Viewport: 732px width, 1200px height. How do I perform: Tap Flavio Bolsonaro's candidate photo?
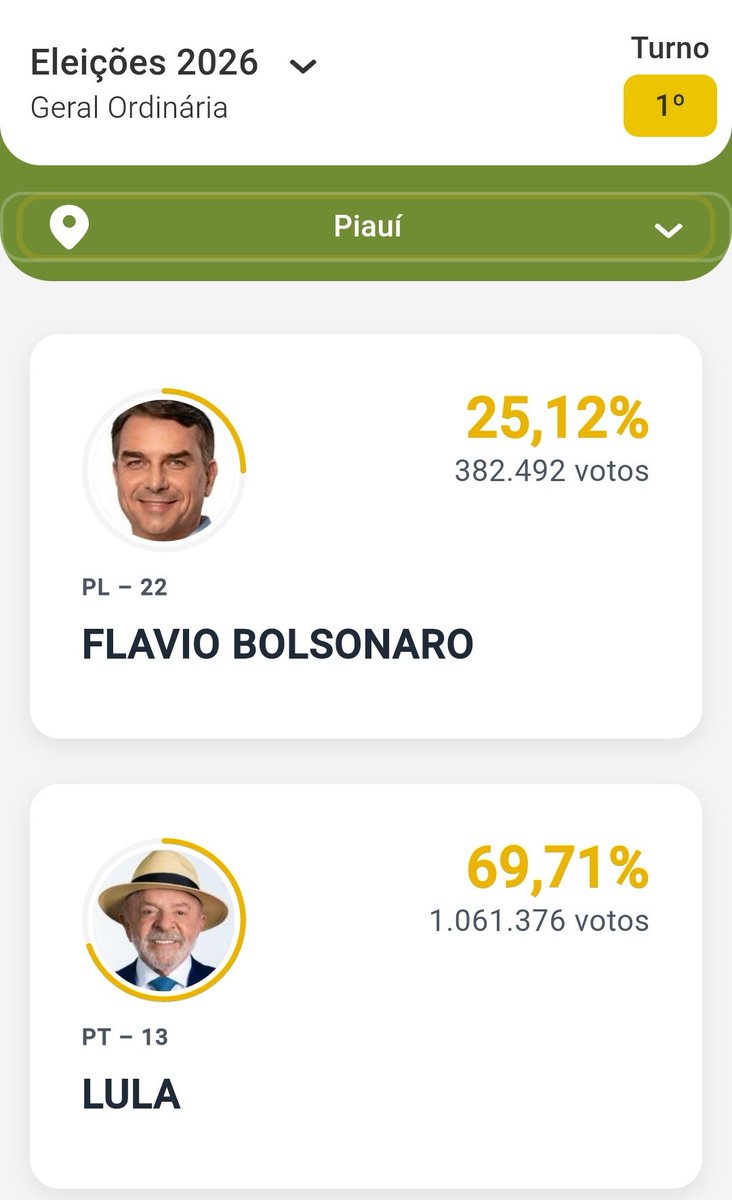tap(163, 468)
